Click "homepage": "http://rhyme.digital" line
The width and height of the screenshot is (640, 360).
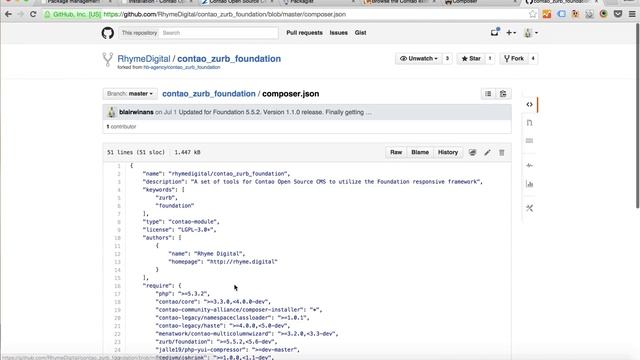[x=223, y=262]
